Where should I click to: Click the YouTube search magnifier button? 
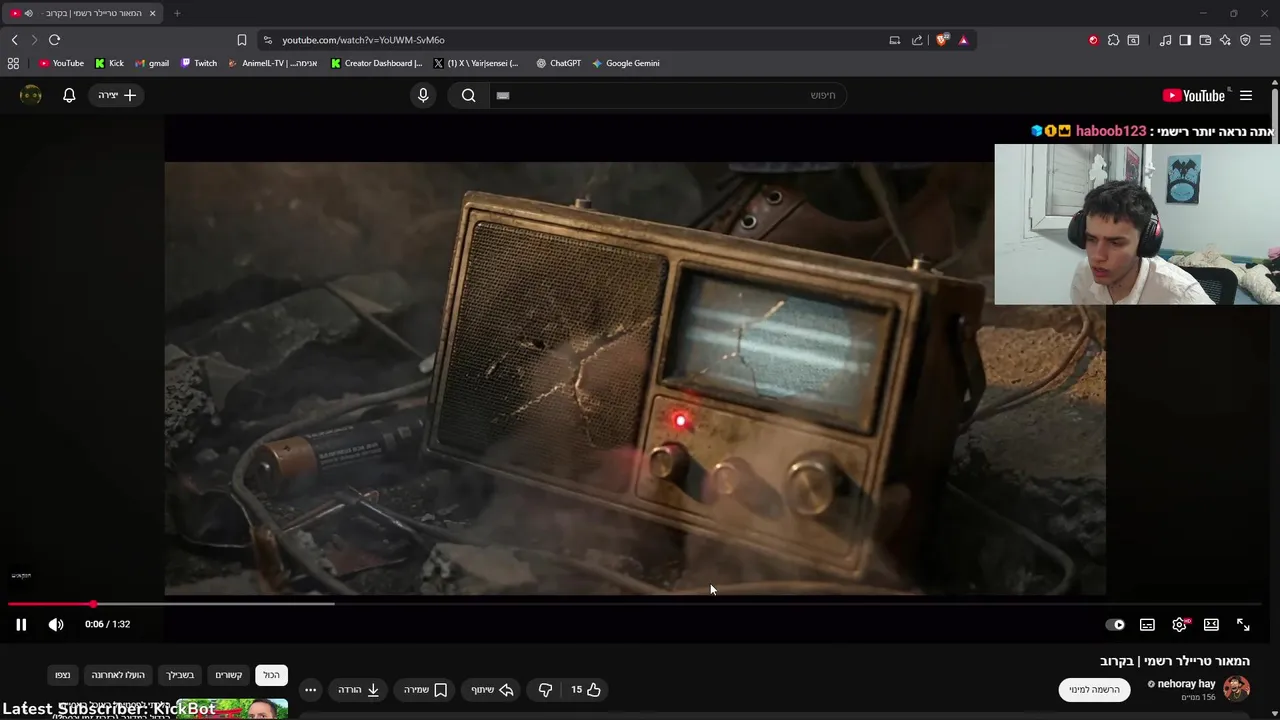469,95
